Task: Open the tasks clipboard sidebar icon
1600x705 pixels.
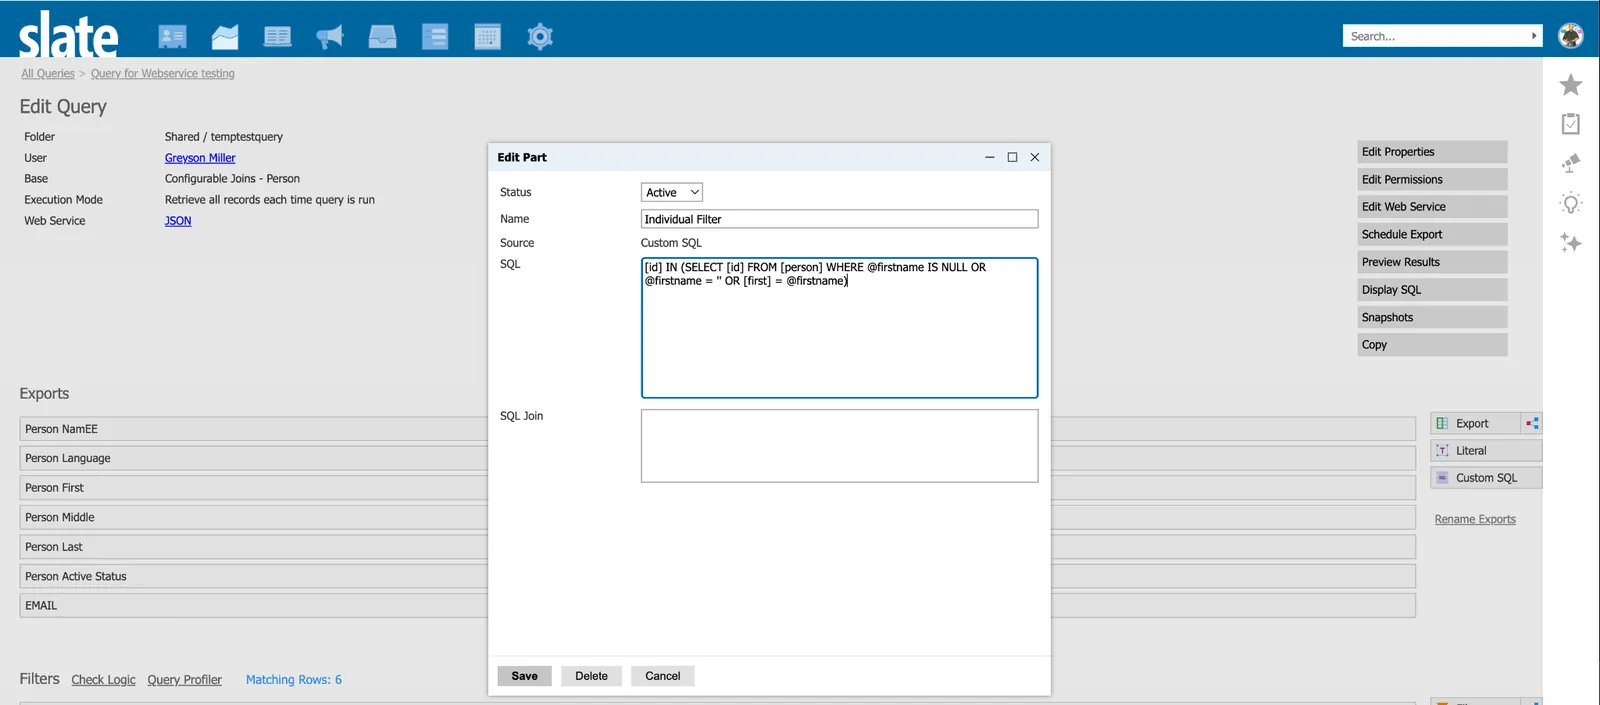Action: [x=1571, y=124]
